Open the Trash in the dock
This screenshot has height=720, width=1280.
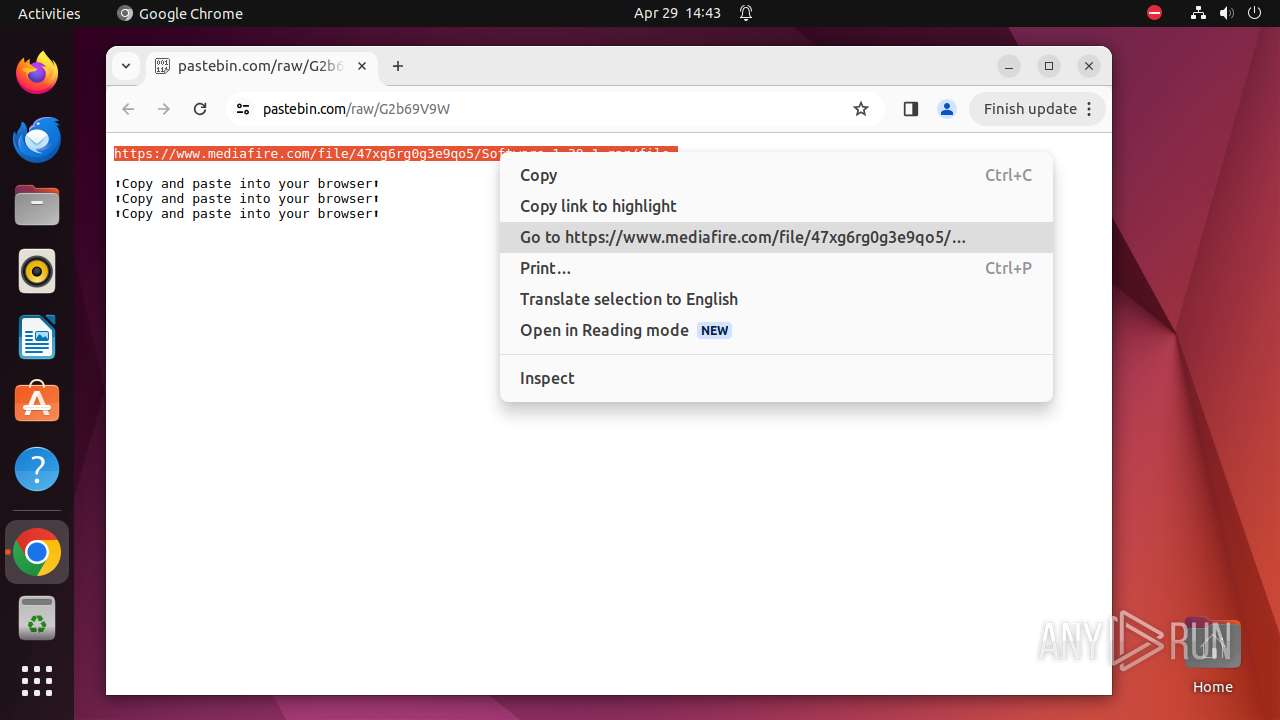coord(37,618)
